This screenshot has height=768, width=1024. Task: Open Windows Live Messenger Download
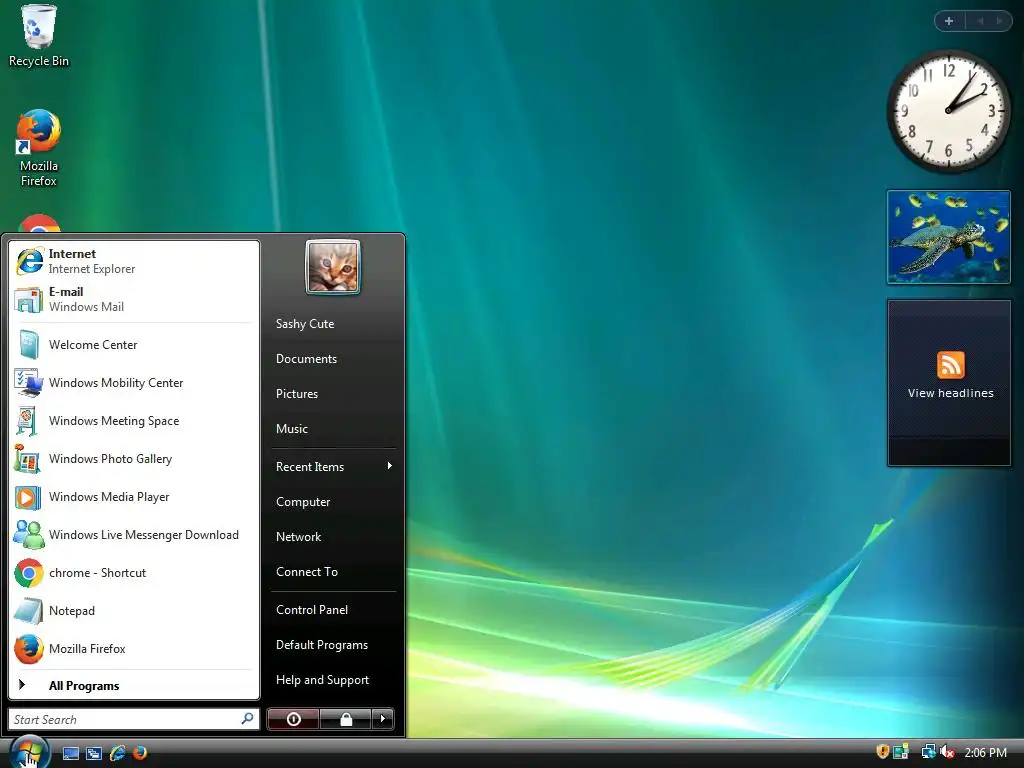[134, 535]
